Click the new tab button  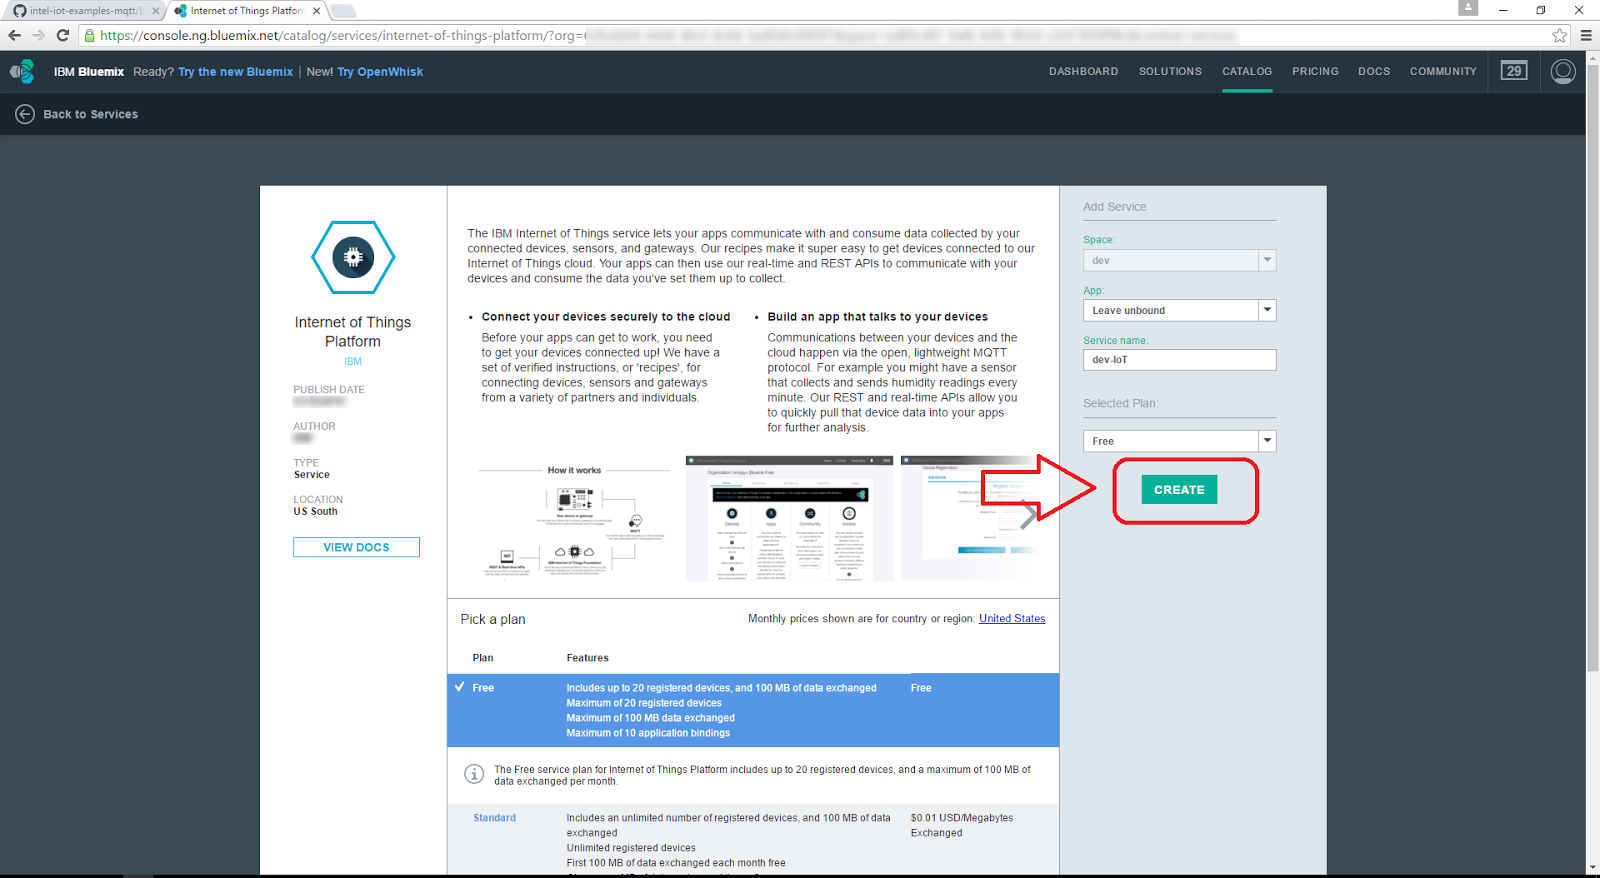[x=343, y=11]
